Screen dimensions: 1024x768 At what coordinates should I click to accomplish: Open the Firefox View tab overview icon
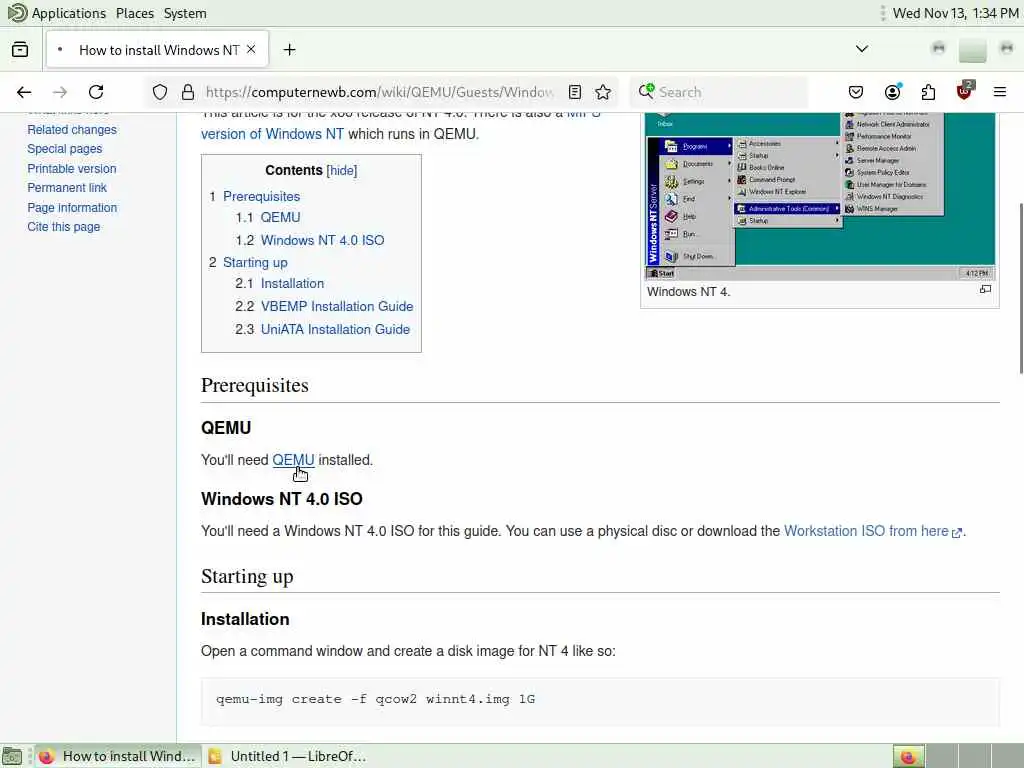[x=20, y=50]
